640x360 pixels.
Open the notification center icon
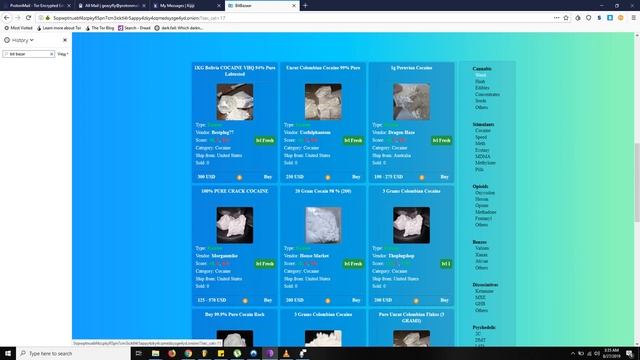629,353
